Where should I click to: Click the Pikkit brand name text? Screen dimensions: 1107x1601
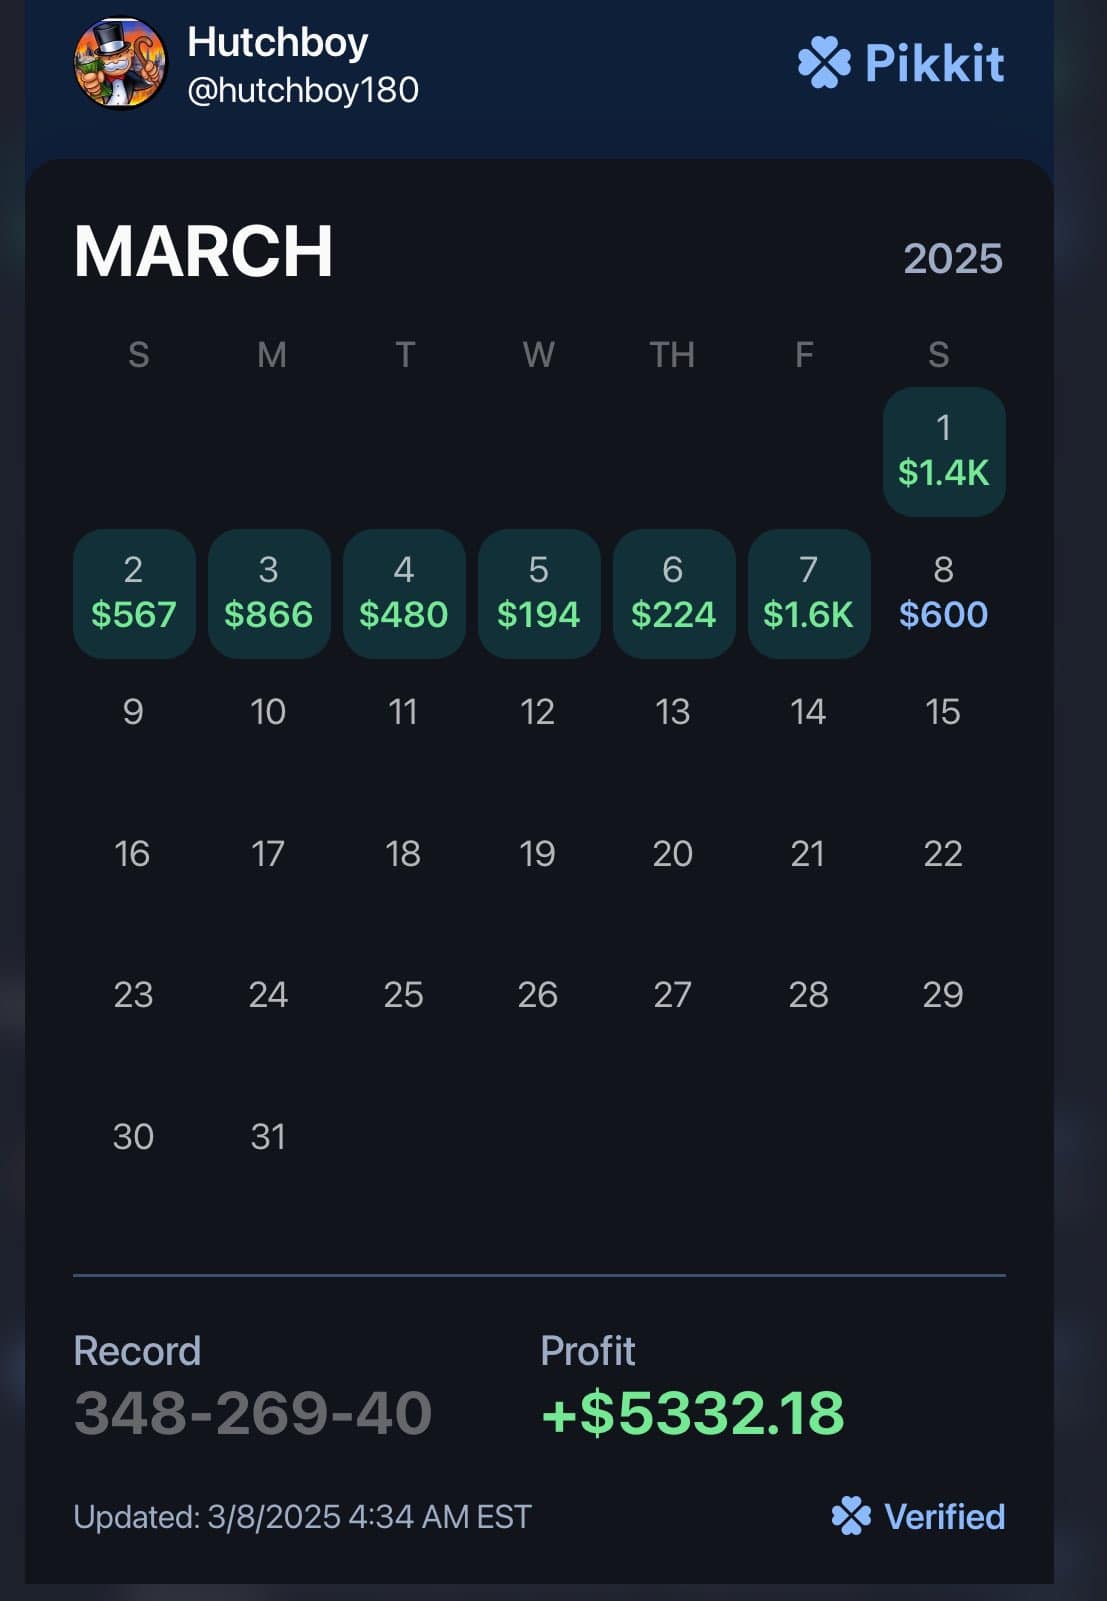[934, 63]
